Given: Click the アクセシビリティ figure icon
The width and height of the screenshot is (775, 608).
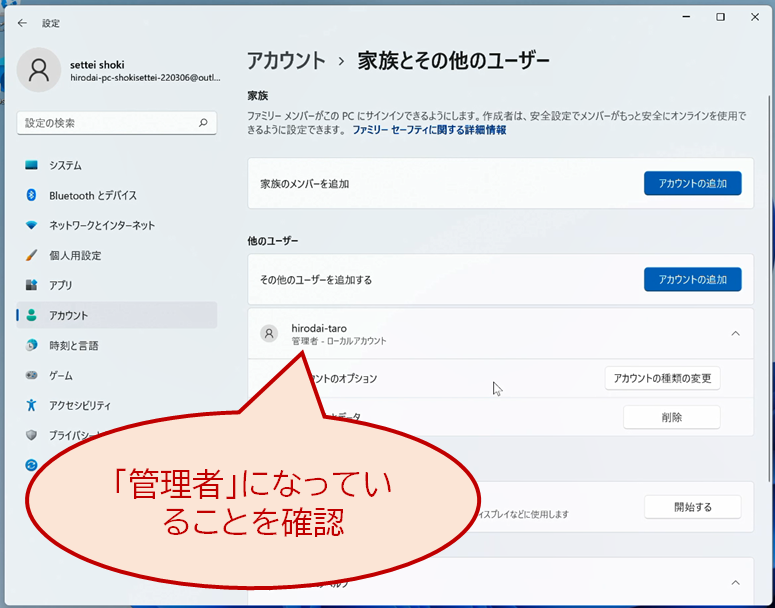Looking at the screenshot, I should click(31, 405).
